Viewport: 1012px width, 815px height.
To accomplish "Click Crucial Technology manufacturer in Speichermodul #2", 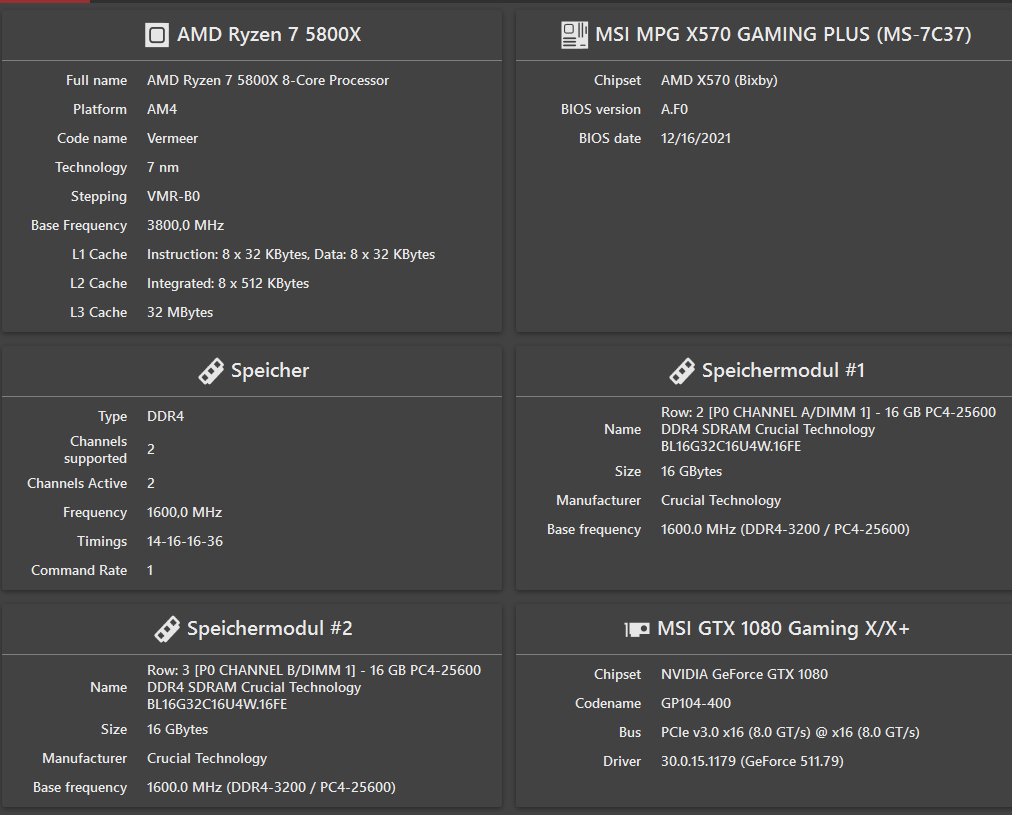I will coord(207,759).
